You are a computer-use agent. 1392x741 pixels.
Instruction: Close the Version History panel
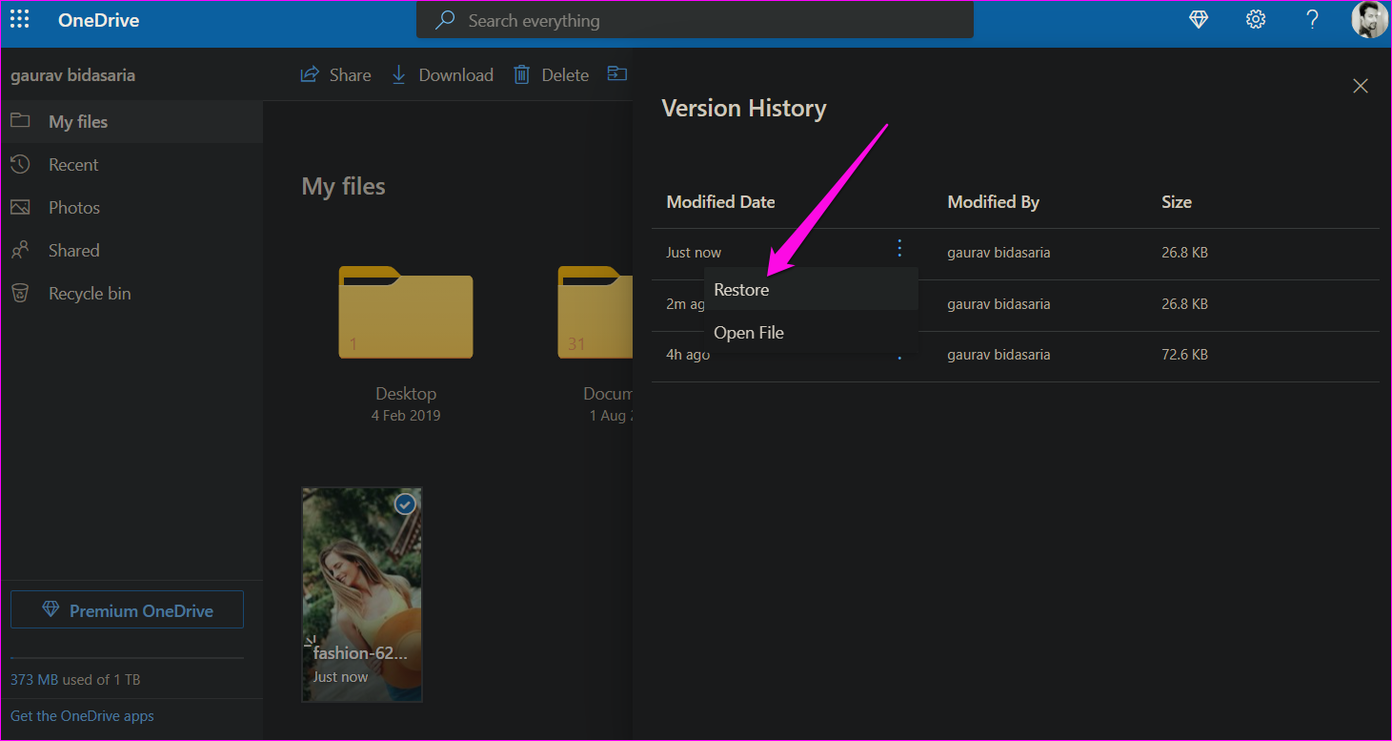coord(1360,86)
